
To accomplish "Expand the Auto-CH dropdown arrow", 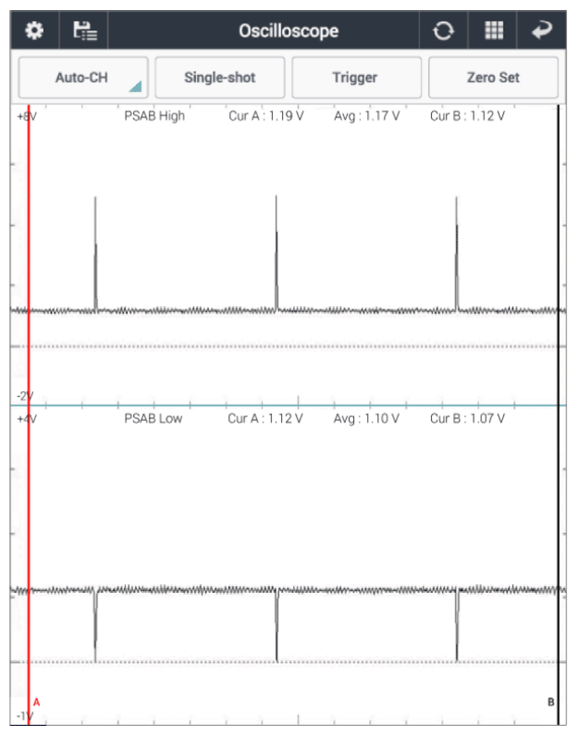I will pyautogui.click(x=135, y=87).
